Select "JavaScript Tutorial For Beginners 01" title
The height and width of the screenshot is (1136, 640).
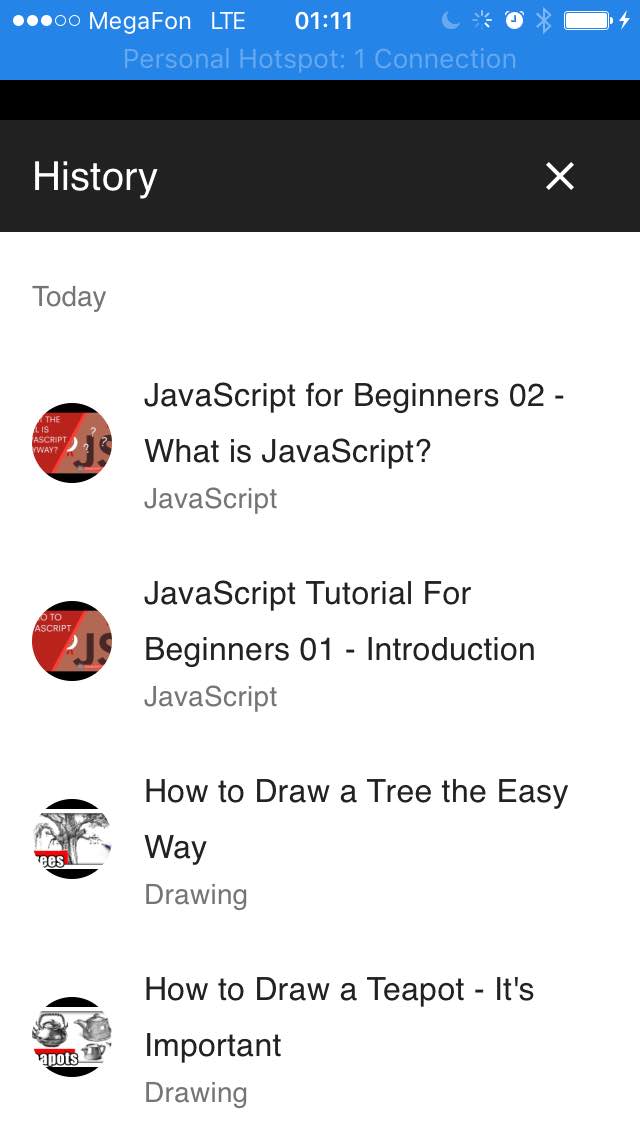(x=339, y=621)
